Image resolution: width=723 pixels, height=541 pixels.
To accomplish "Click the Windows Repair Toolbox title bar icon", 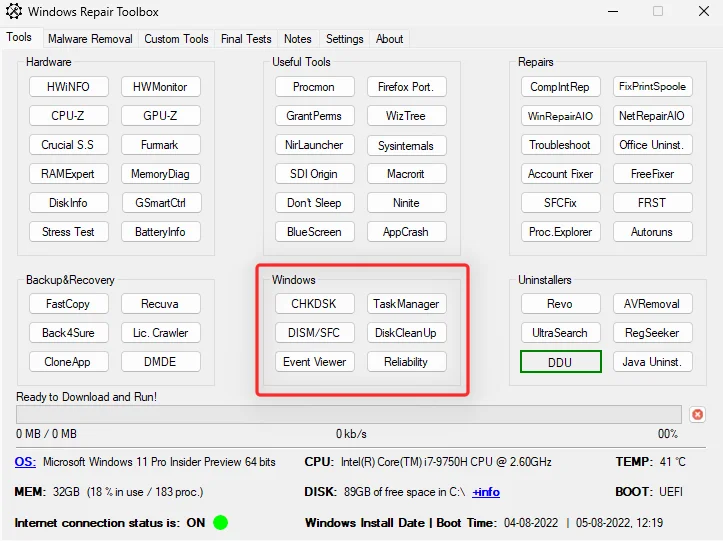I will click(x=13, y=12).
